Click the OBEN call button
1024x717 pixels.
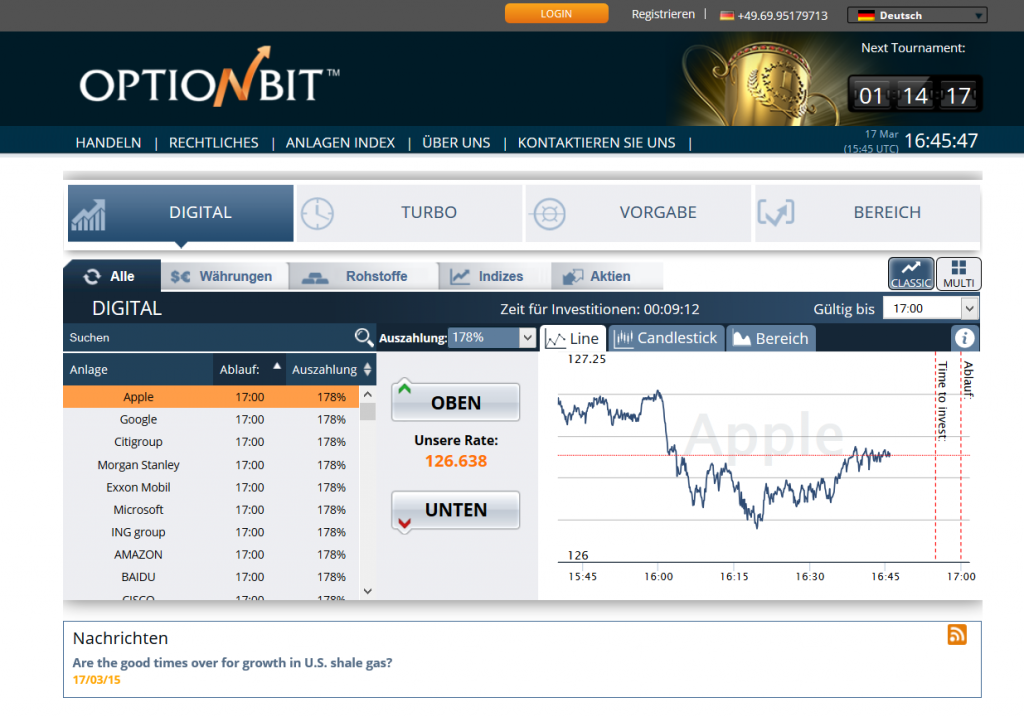coord(456,402)
